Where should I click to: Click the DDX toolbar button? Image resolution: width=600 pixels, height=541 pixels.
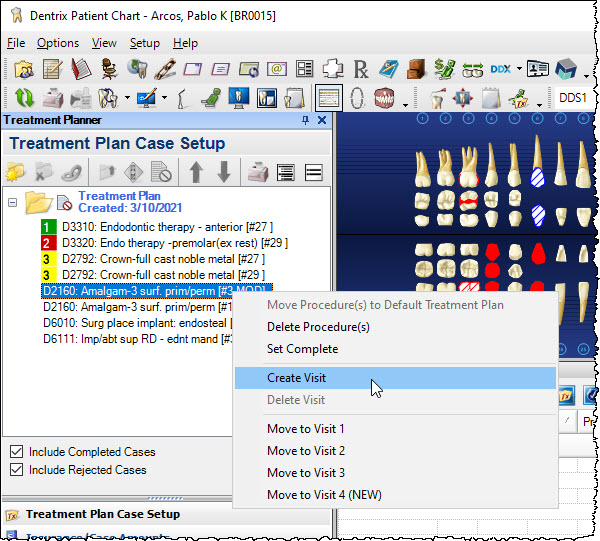(x=501, y=69)
